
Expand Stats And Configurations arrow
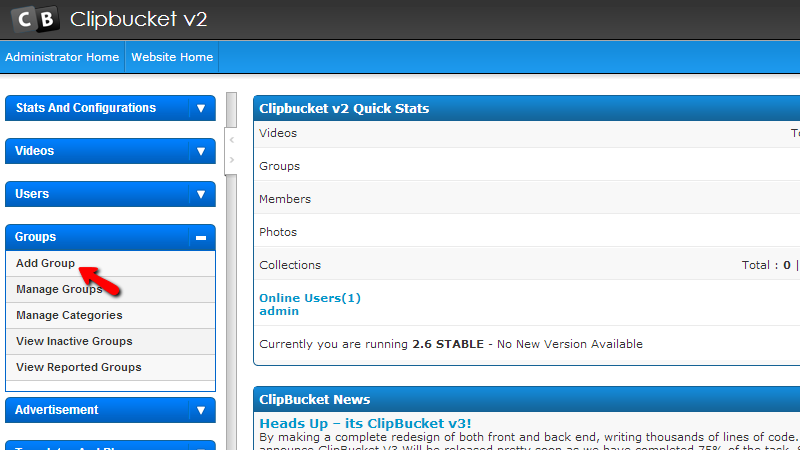tap(201, 108)
